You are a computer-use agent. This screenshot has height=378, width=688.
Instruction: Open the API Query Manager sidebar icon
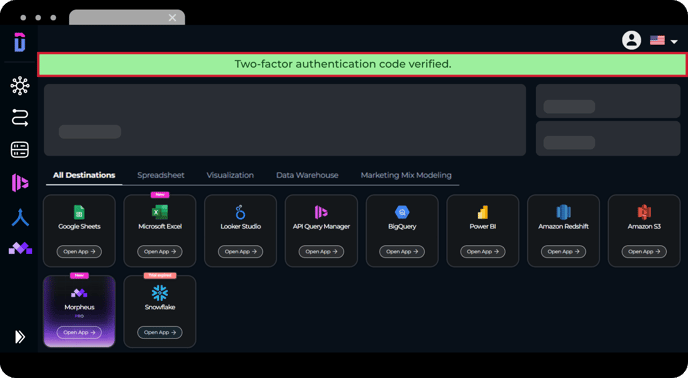[x=20, y=183]
